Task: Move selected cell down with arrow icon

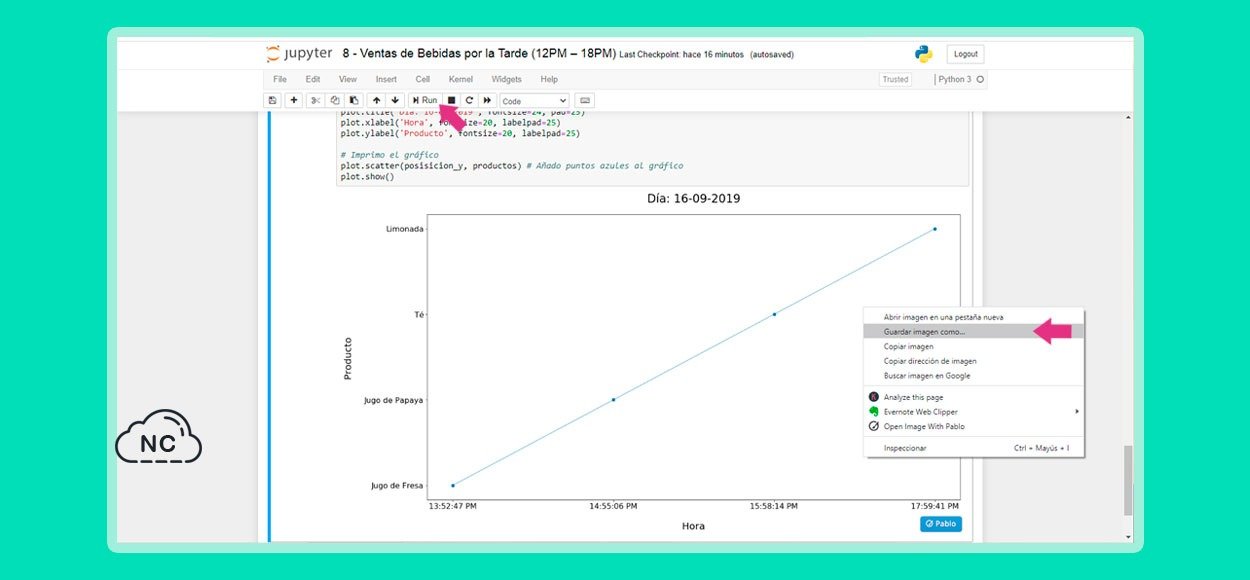Action: (x=395, y=100)
